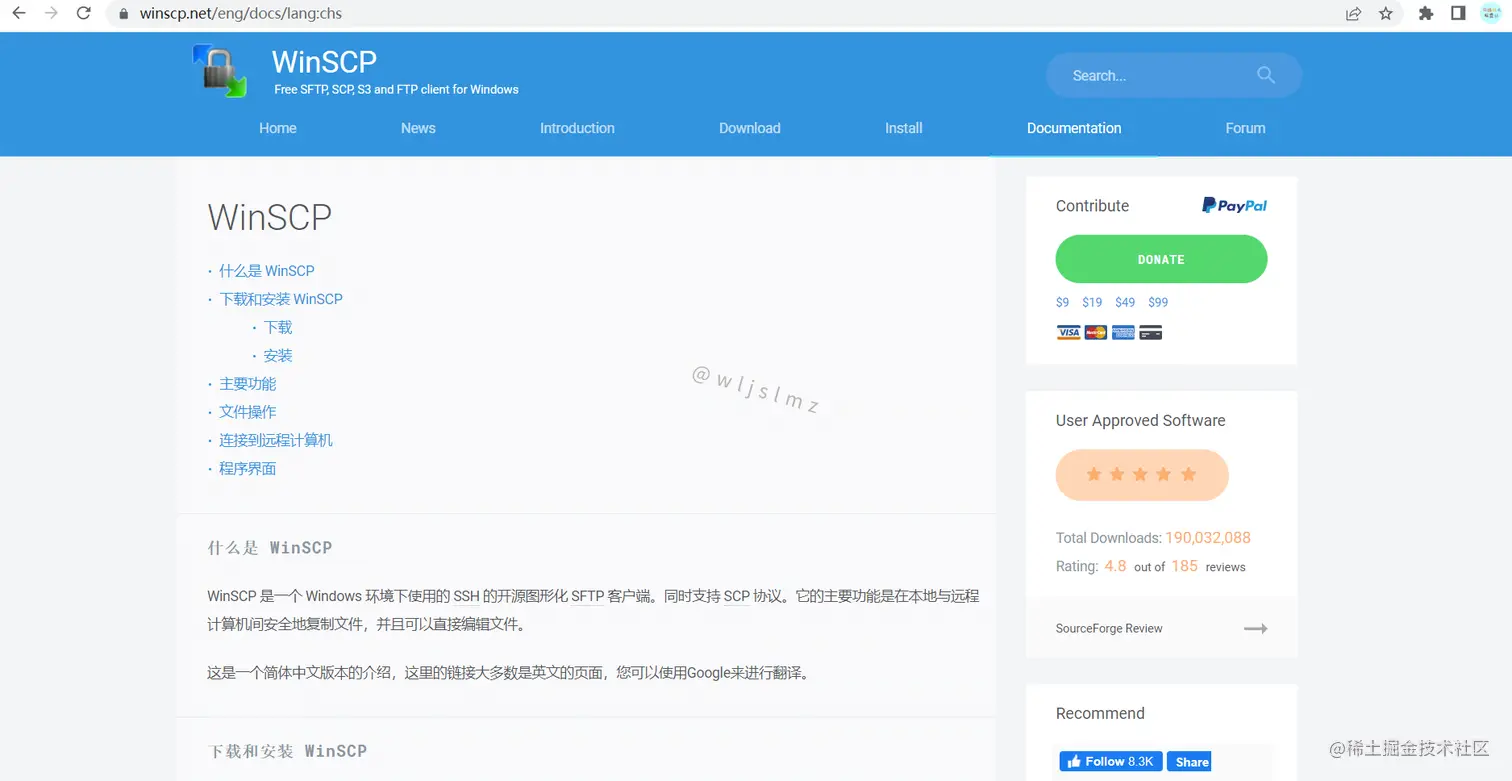The image size is (1512, 781).
Task: Select the Visa card icon
Action: click(x=1067, y=332)
